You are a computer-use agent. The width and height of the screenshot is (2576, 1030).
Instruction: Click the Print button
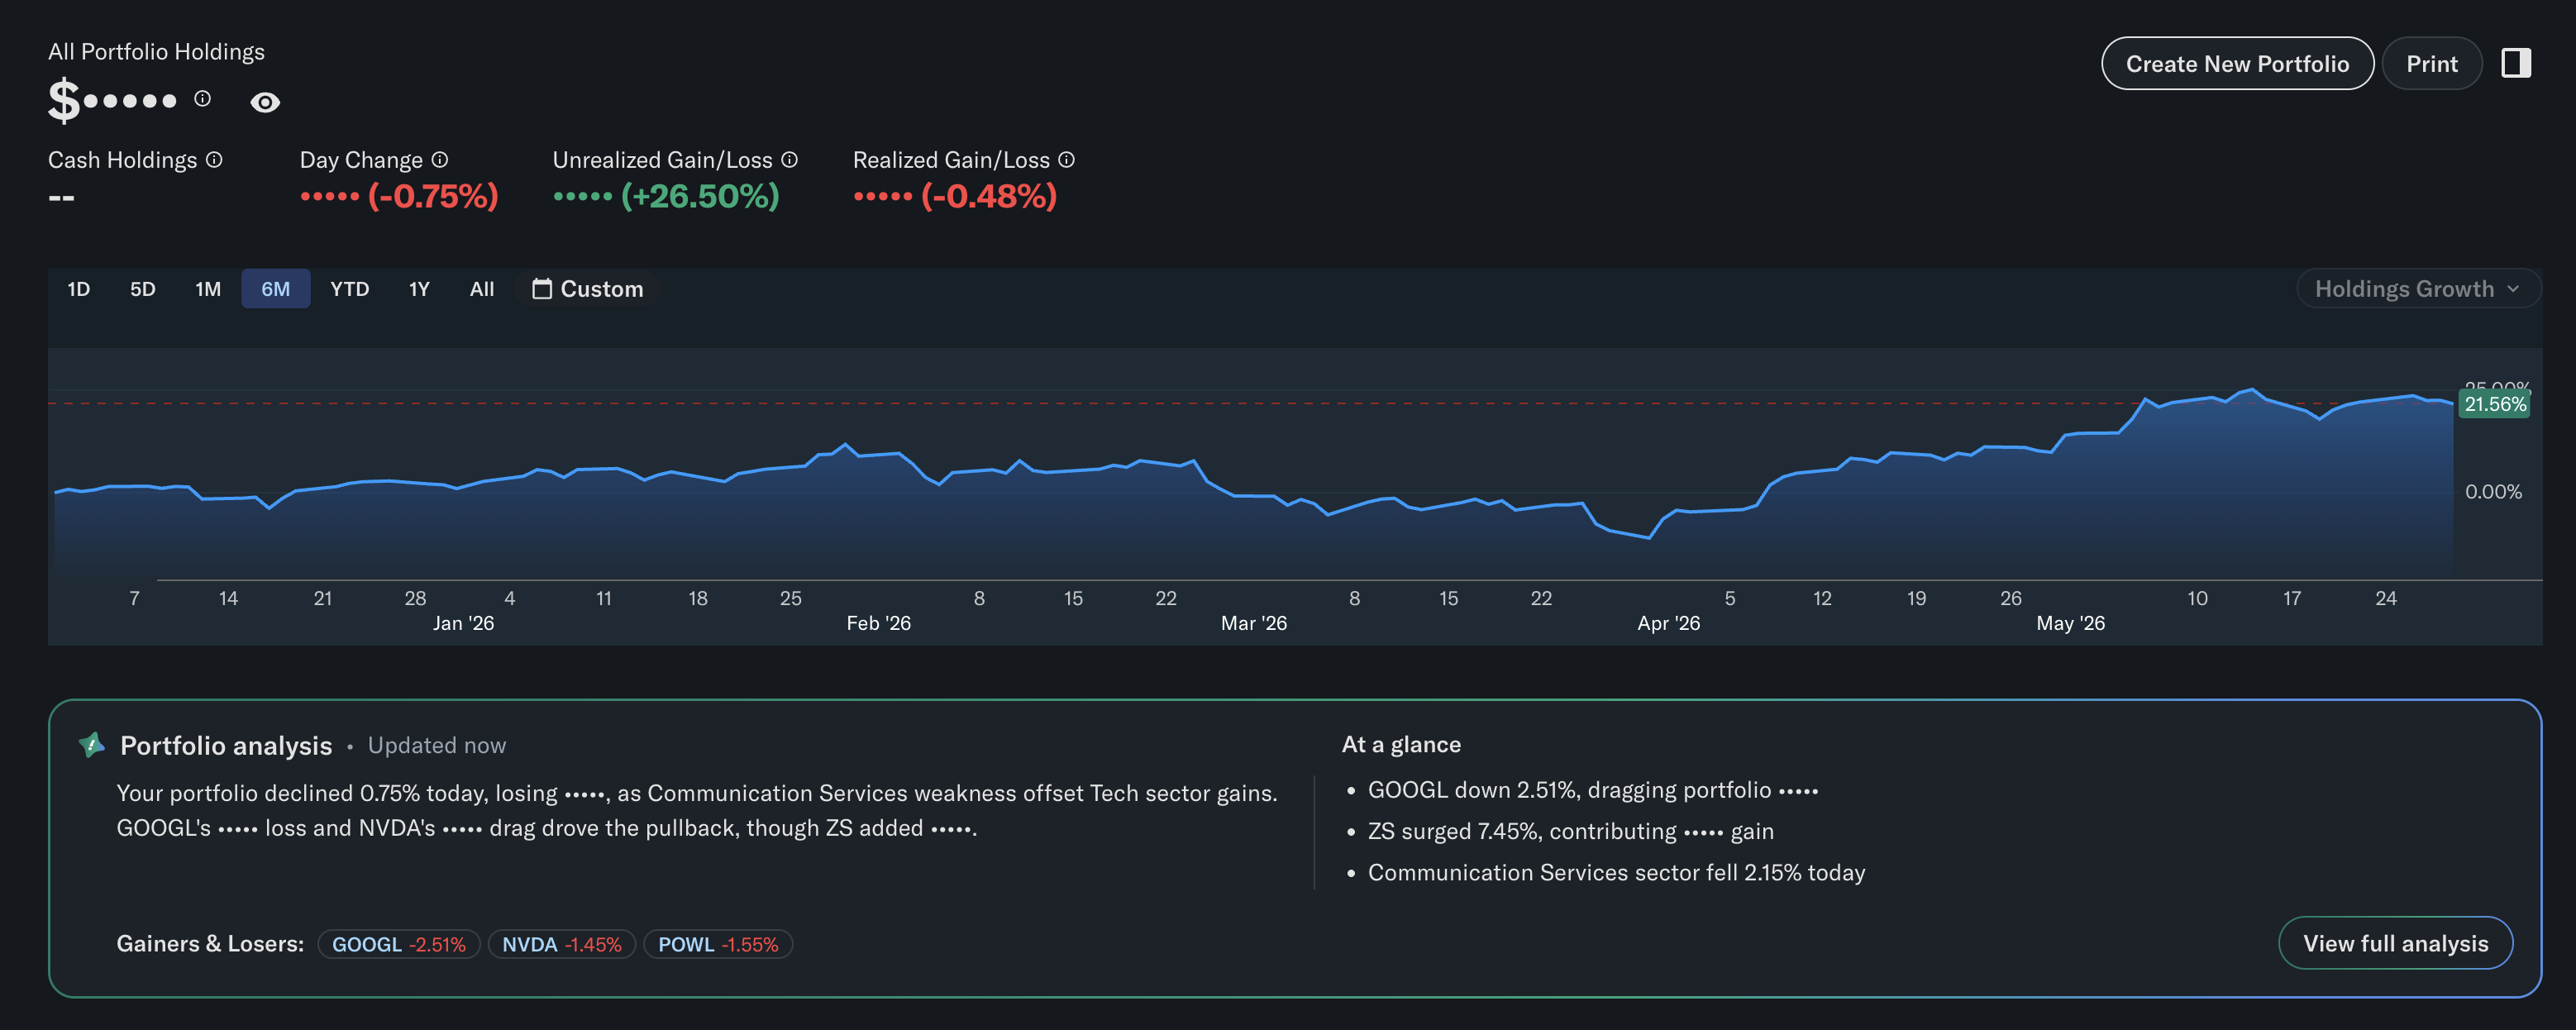pyautogui.click(x=2431, y=64)
